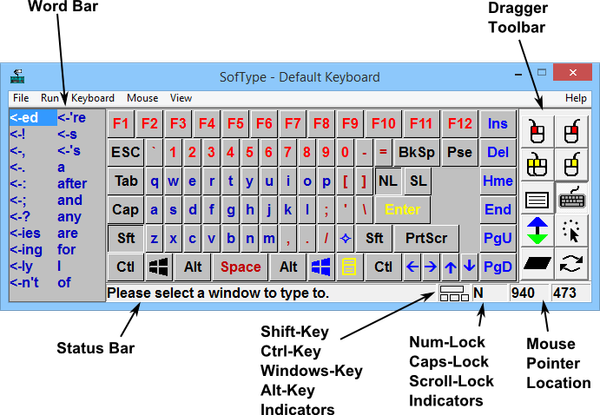Click the Del key
600x415 pixels.
click(x=497, y=152)
